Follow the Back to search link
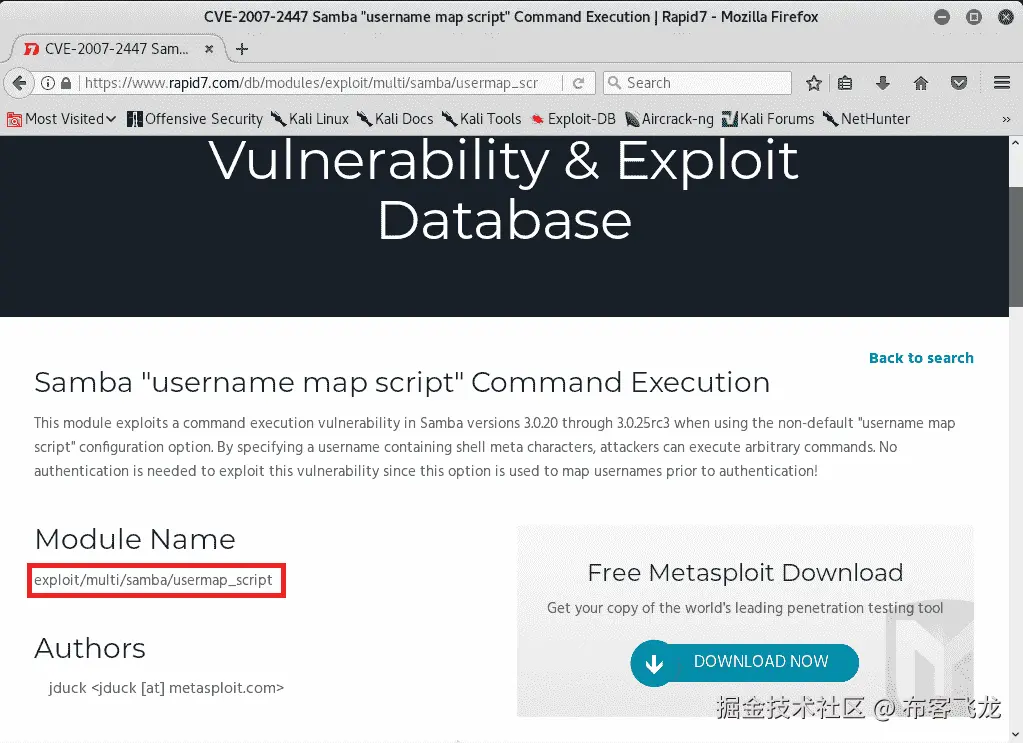Screen dimensions: 1023x743 [921, 358]
